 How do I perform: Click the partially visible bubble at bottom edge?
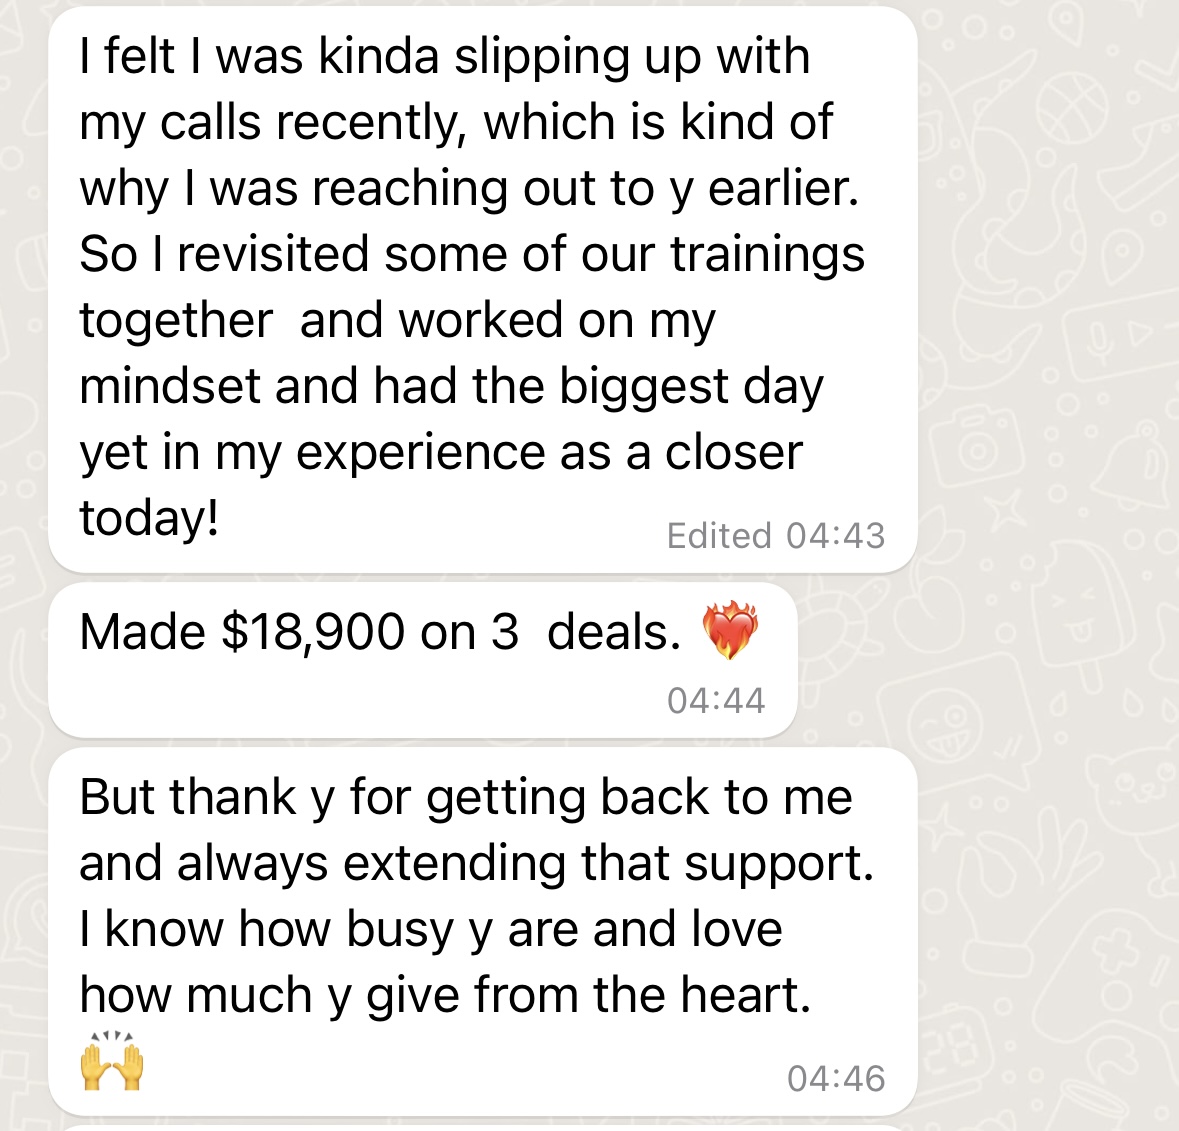point(483,1127)
